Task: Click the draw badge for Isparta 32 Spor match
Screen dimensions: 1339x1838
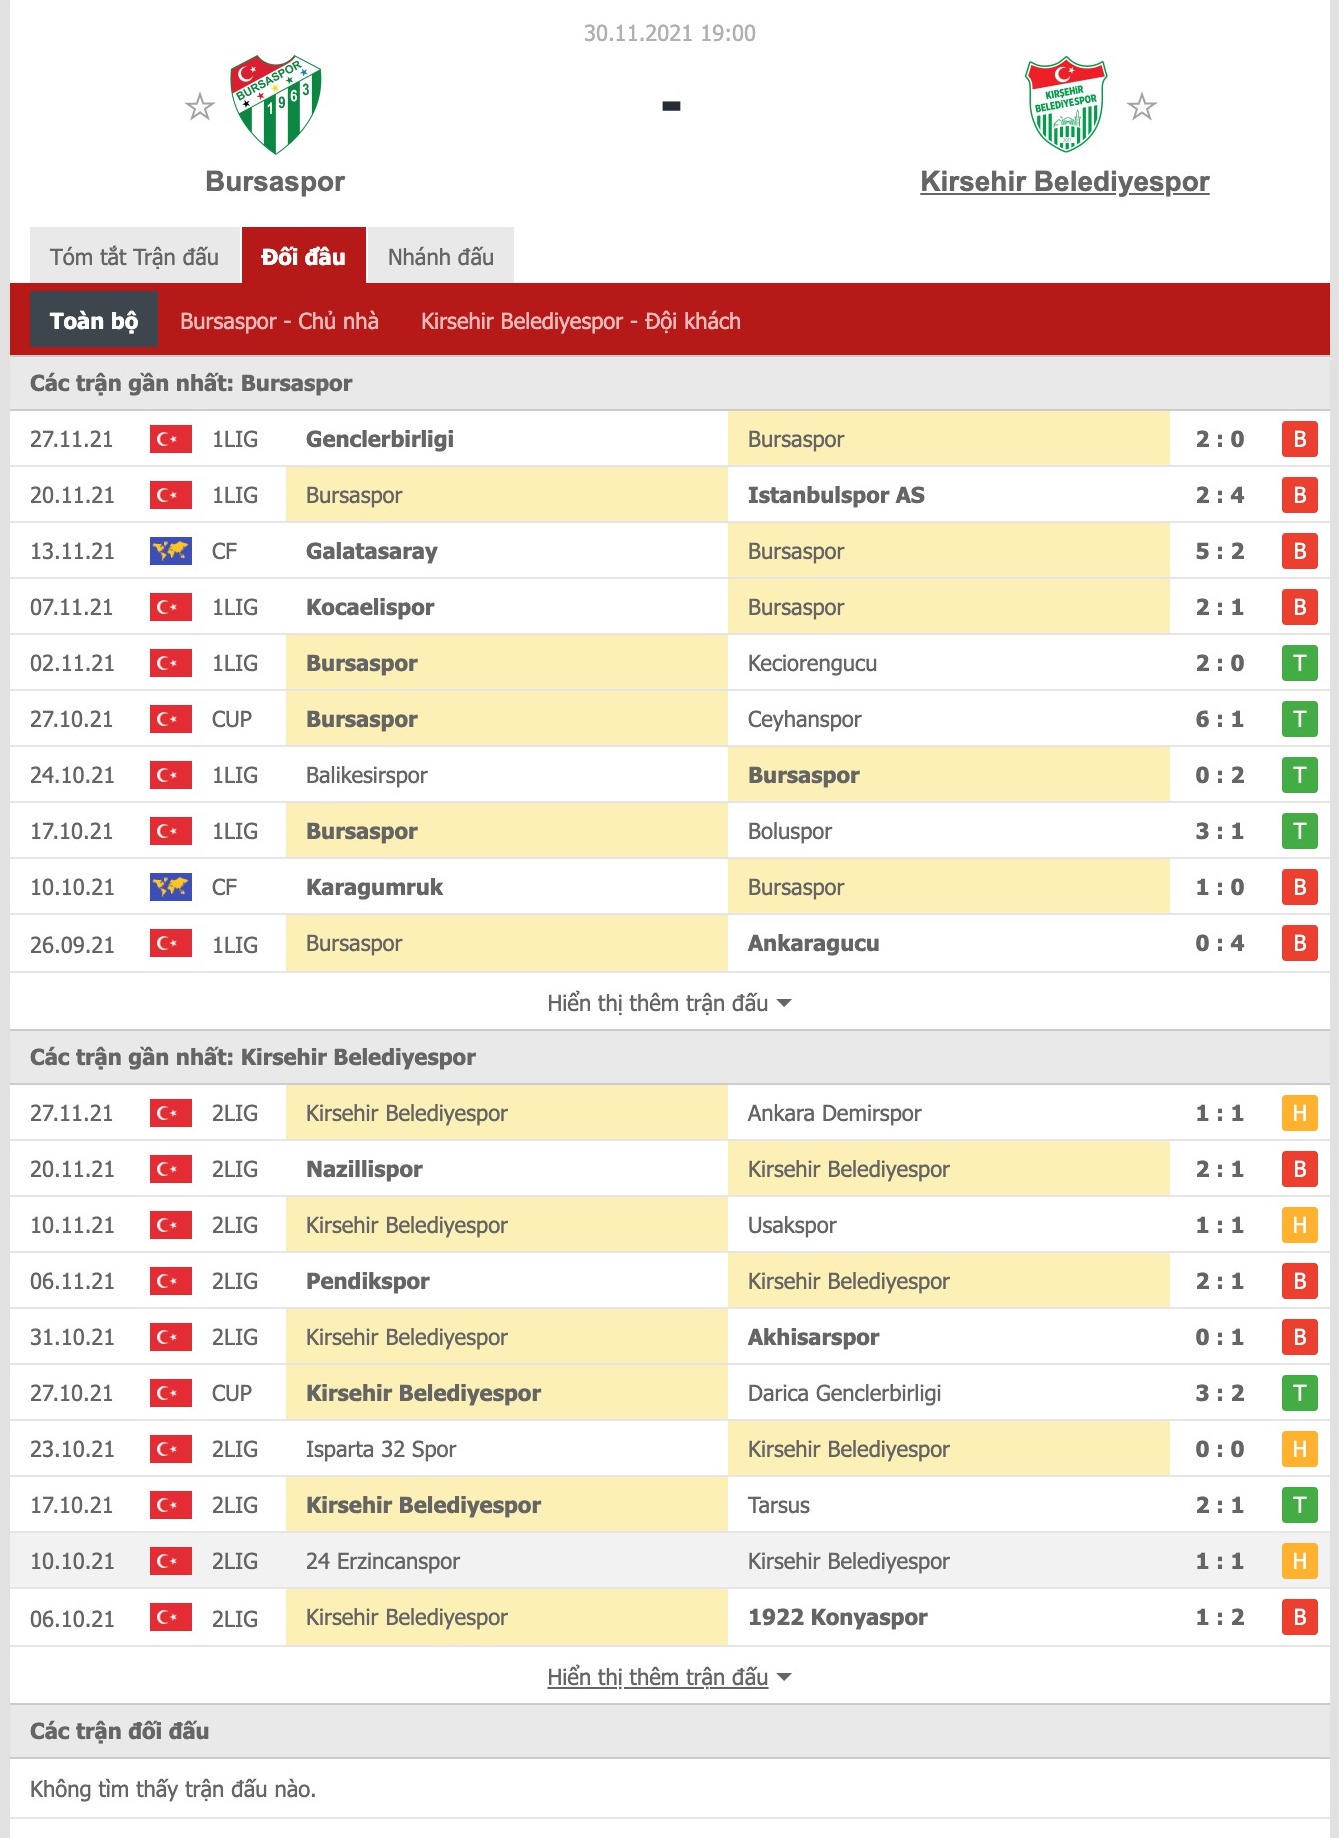Action: 1300,1449
